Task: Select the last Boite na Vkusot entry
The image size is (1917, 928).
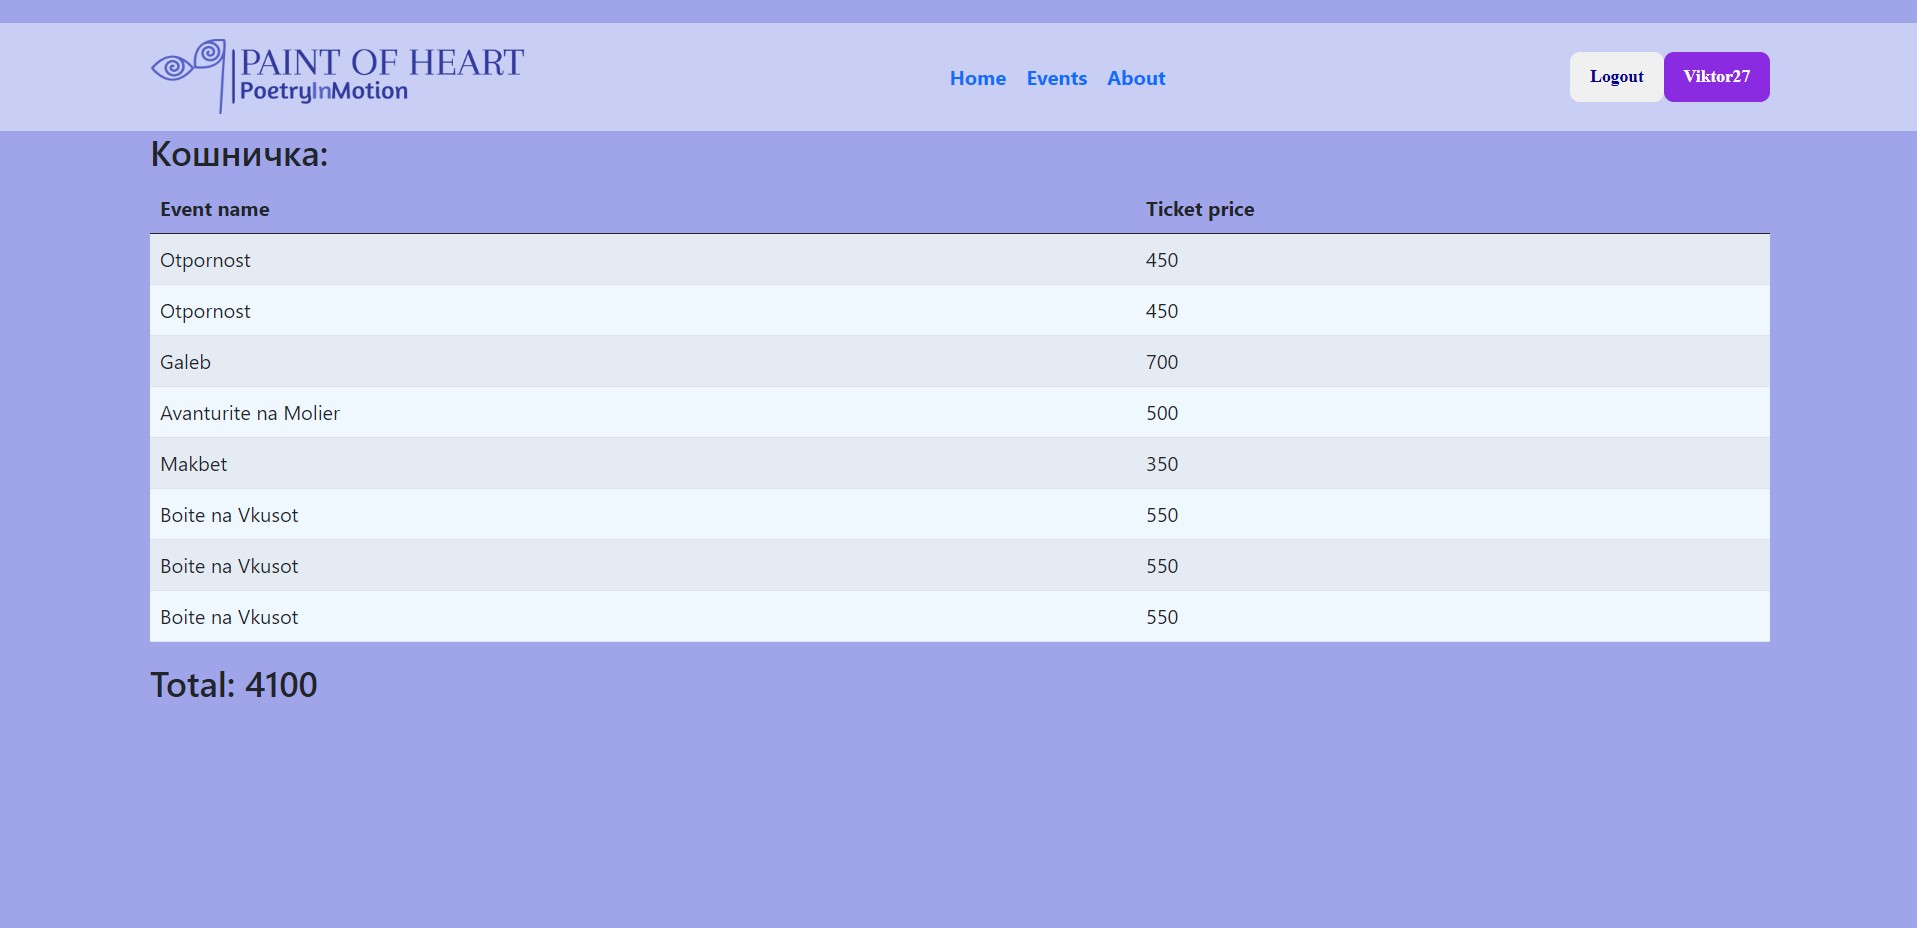Action: click(x=229, y=617)
